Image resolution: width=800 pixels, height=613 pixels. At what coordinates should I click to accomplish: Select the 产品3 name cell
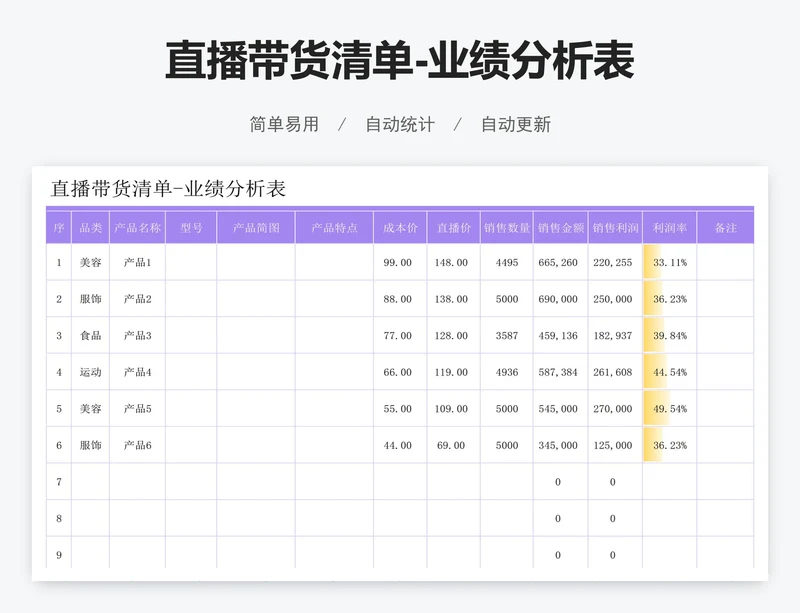137,336
